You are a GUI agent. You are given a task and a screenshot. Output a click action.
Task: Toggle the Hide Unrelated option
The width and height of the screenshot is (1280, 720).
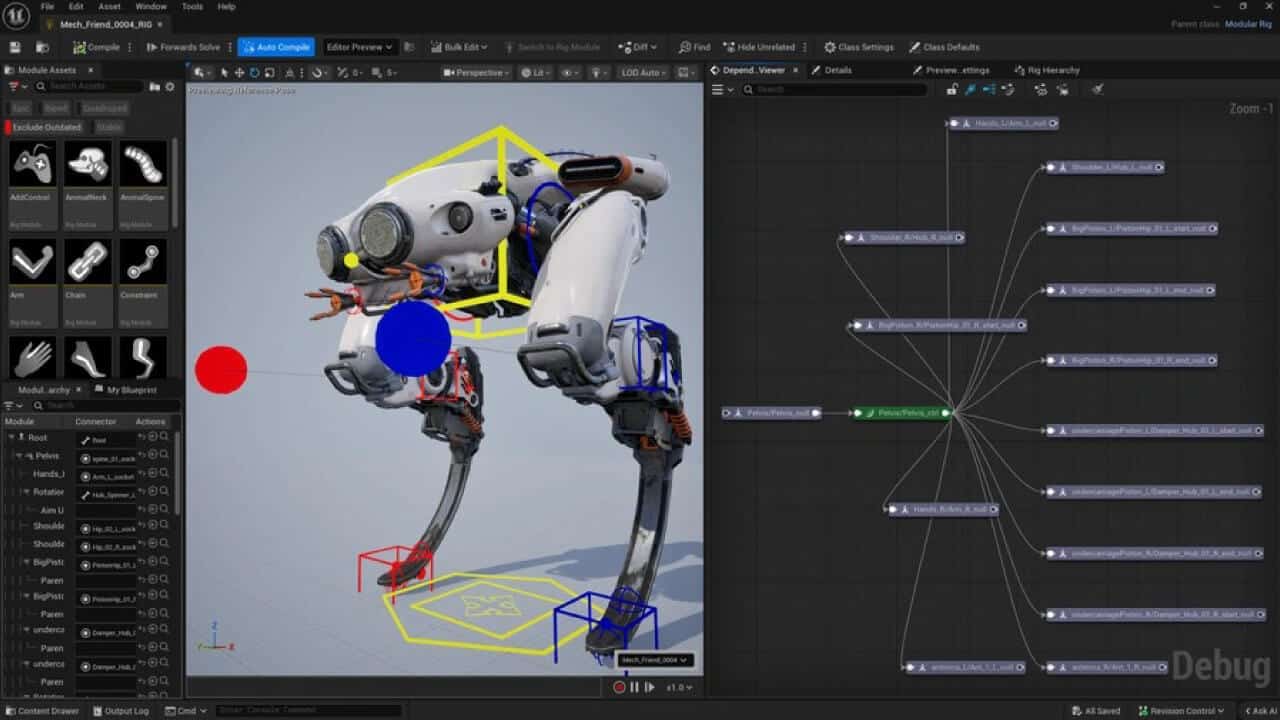coord(759,47)
